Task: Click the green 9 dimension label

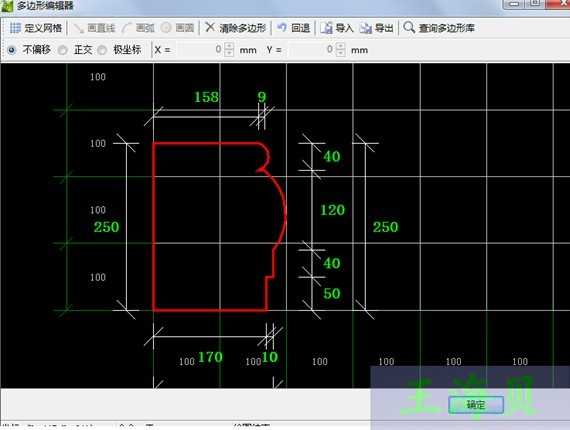Action: (x=262, y=97)
